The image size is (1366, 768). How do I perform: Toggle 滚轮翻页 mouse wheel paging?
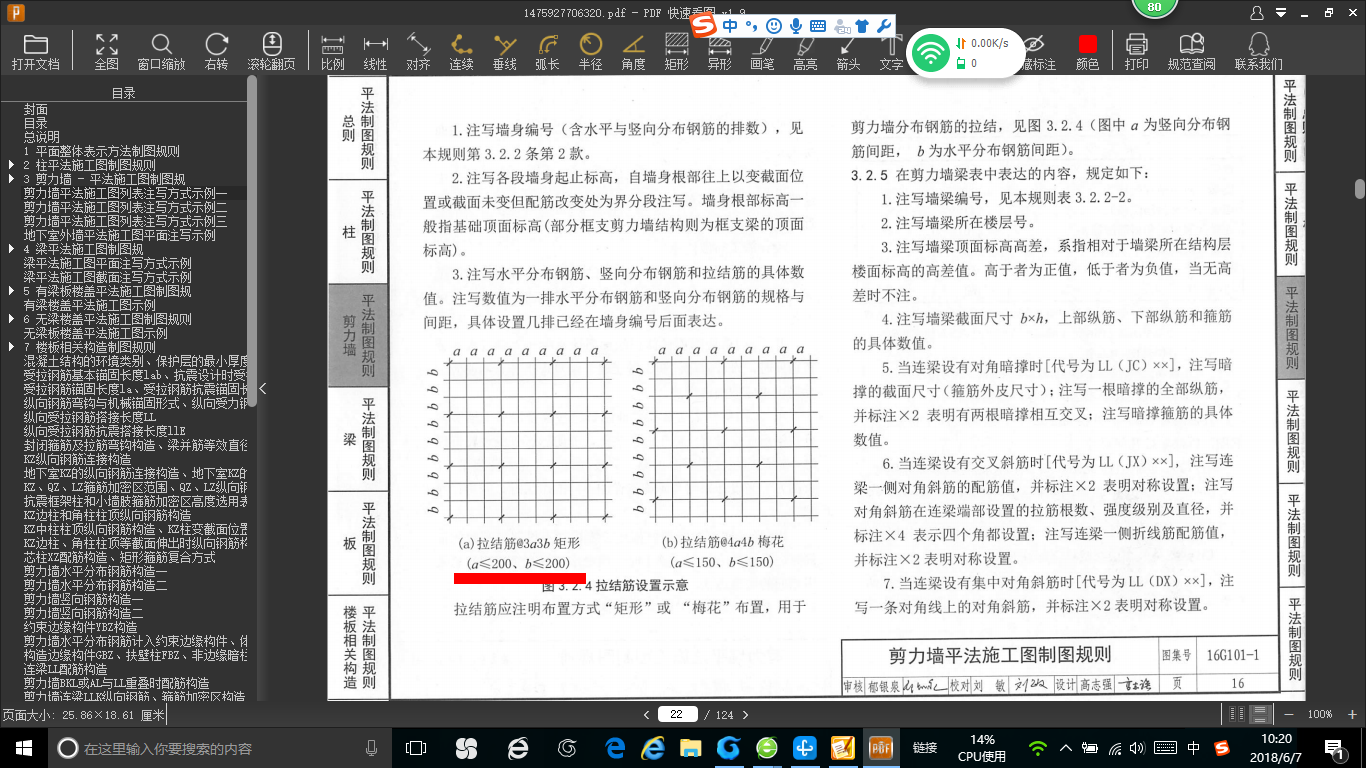272,51
